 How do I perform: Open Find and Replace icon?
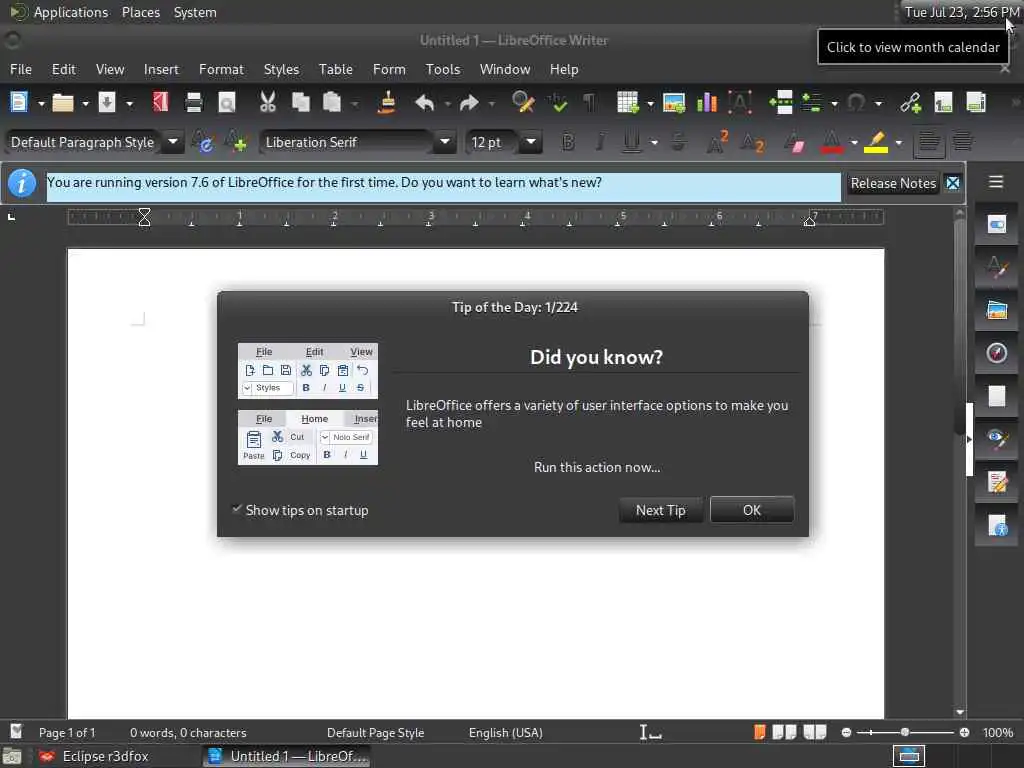click(523, 103)
